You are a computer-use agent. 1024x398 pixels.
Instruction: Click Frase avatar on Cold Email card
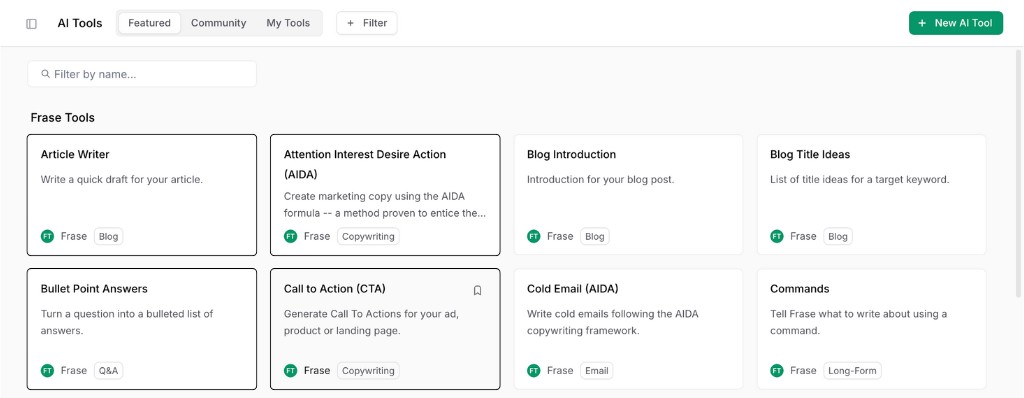[534, 371]
